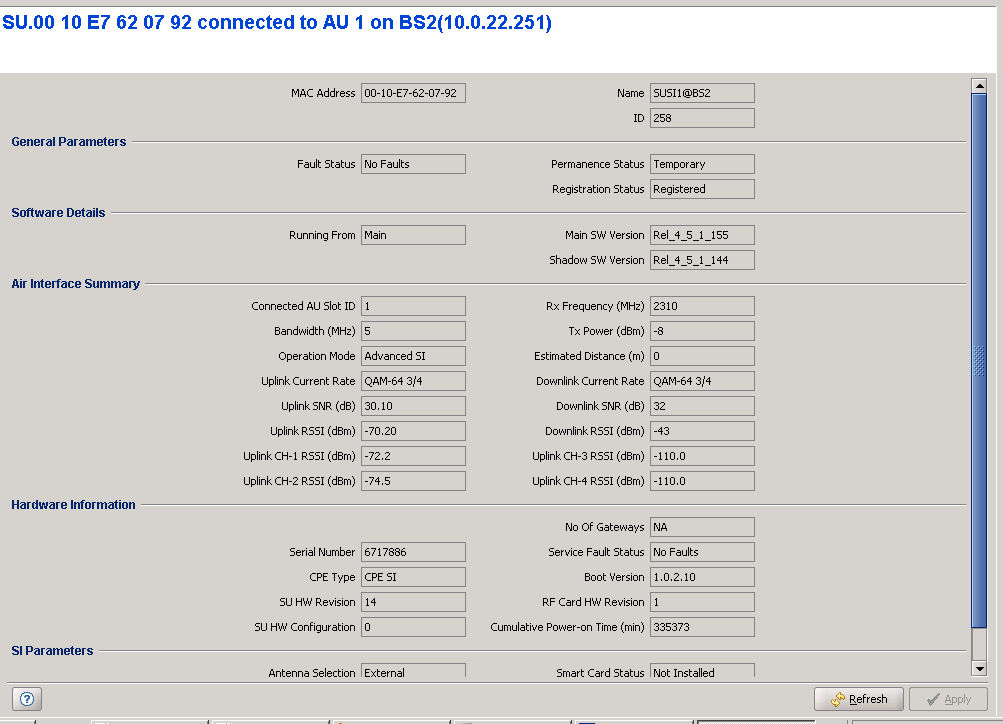Select the Shadow SW Version field
Viewport: 1003px width, 724px height.
pyautogui.click(x=702, y=260)
